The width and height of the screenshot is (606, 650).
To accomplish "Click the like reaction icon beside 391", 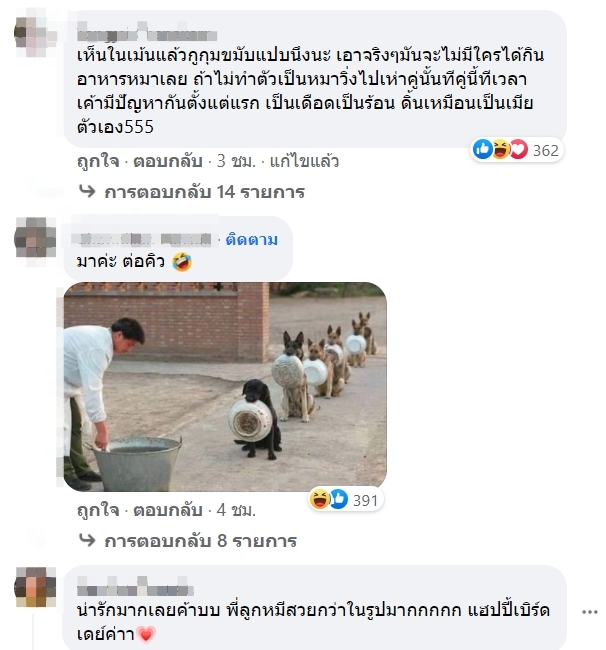I will tap(338, 499).
